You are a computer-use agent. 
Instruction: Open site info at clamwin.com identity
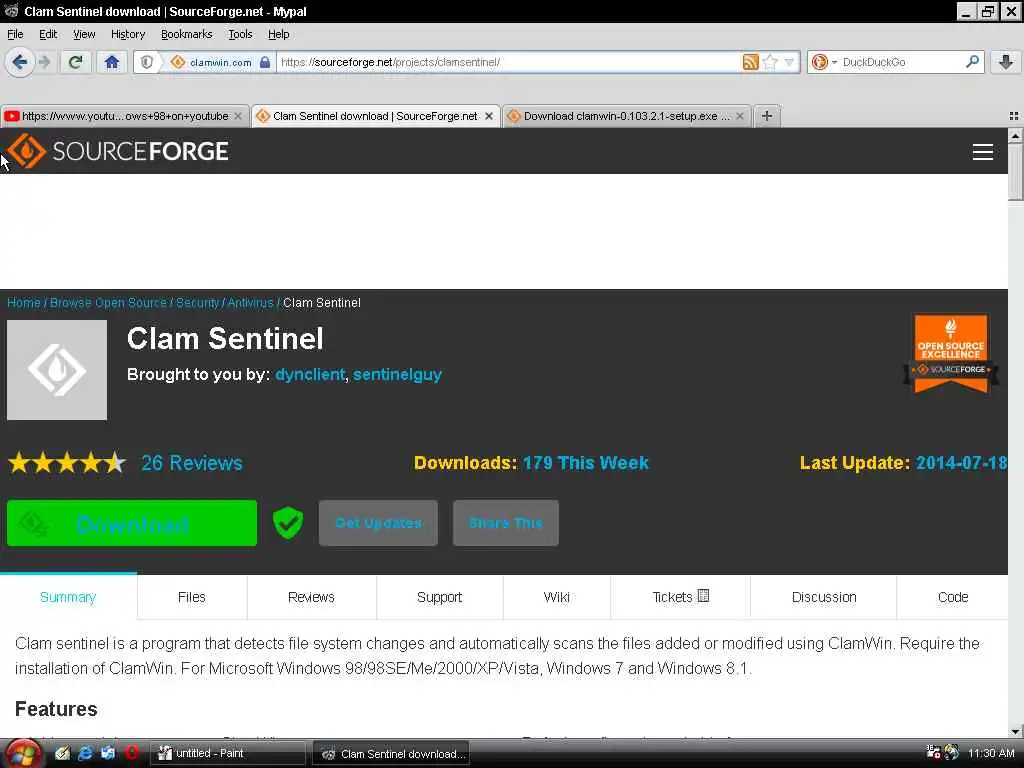pyautogui.click(x=221, y=62)
